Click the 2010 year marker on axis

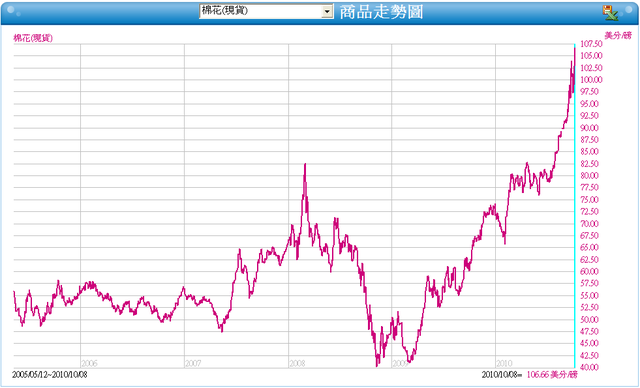tap(504, 363)
